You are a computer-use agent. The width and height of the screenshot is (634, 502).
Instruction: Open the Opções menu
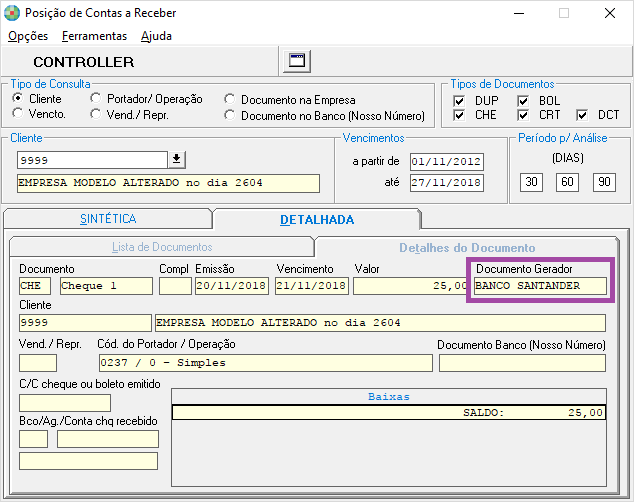(28, 36)
